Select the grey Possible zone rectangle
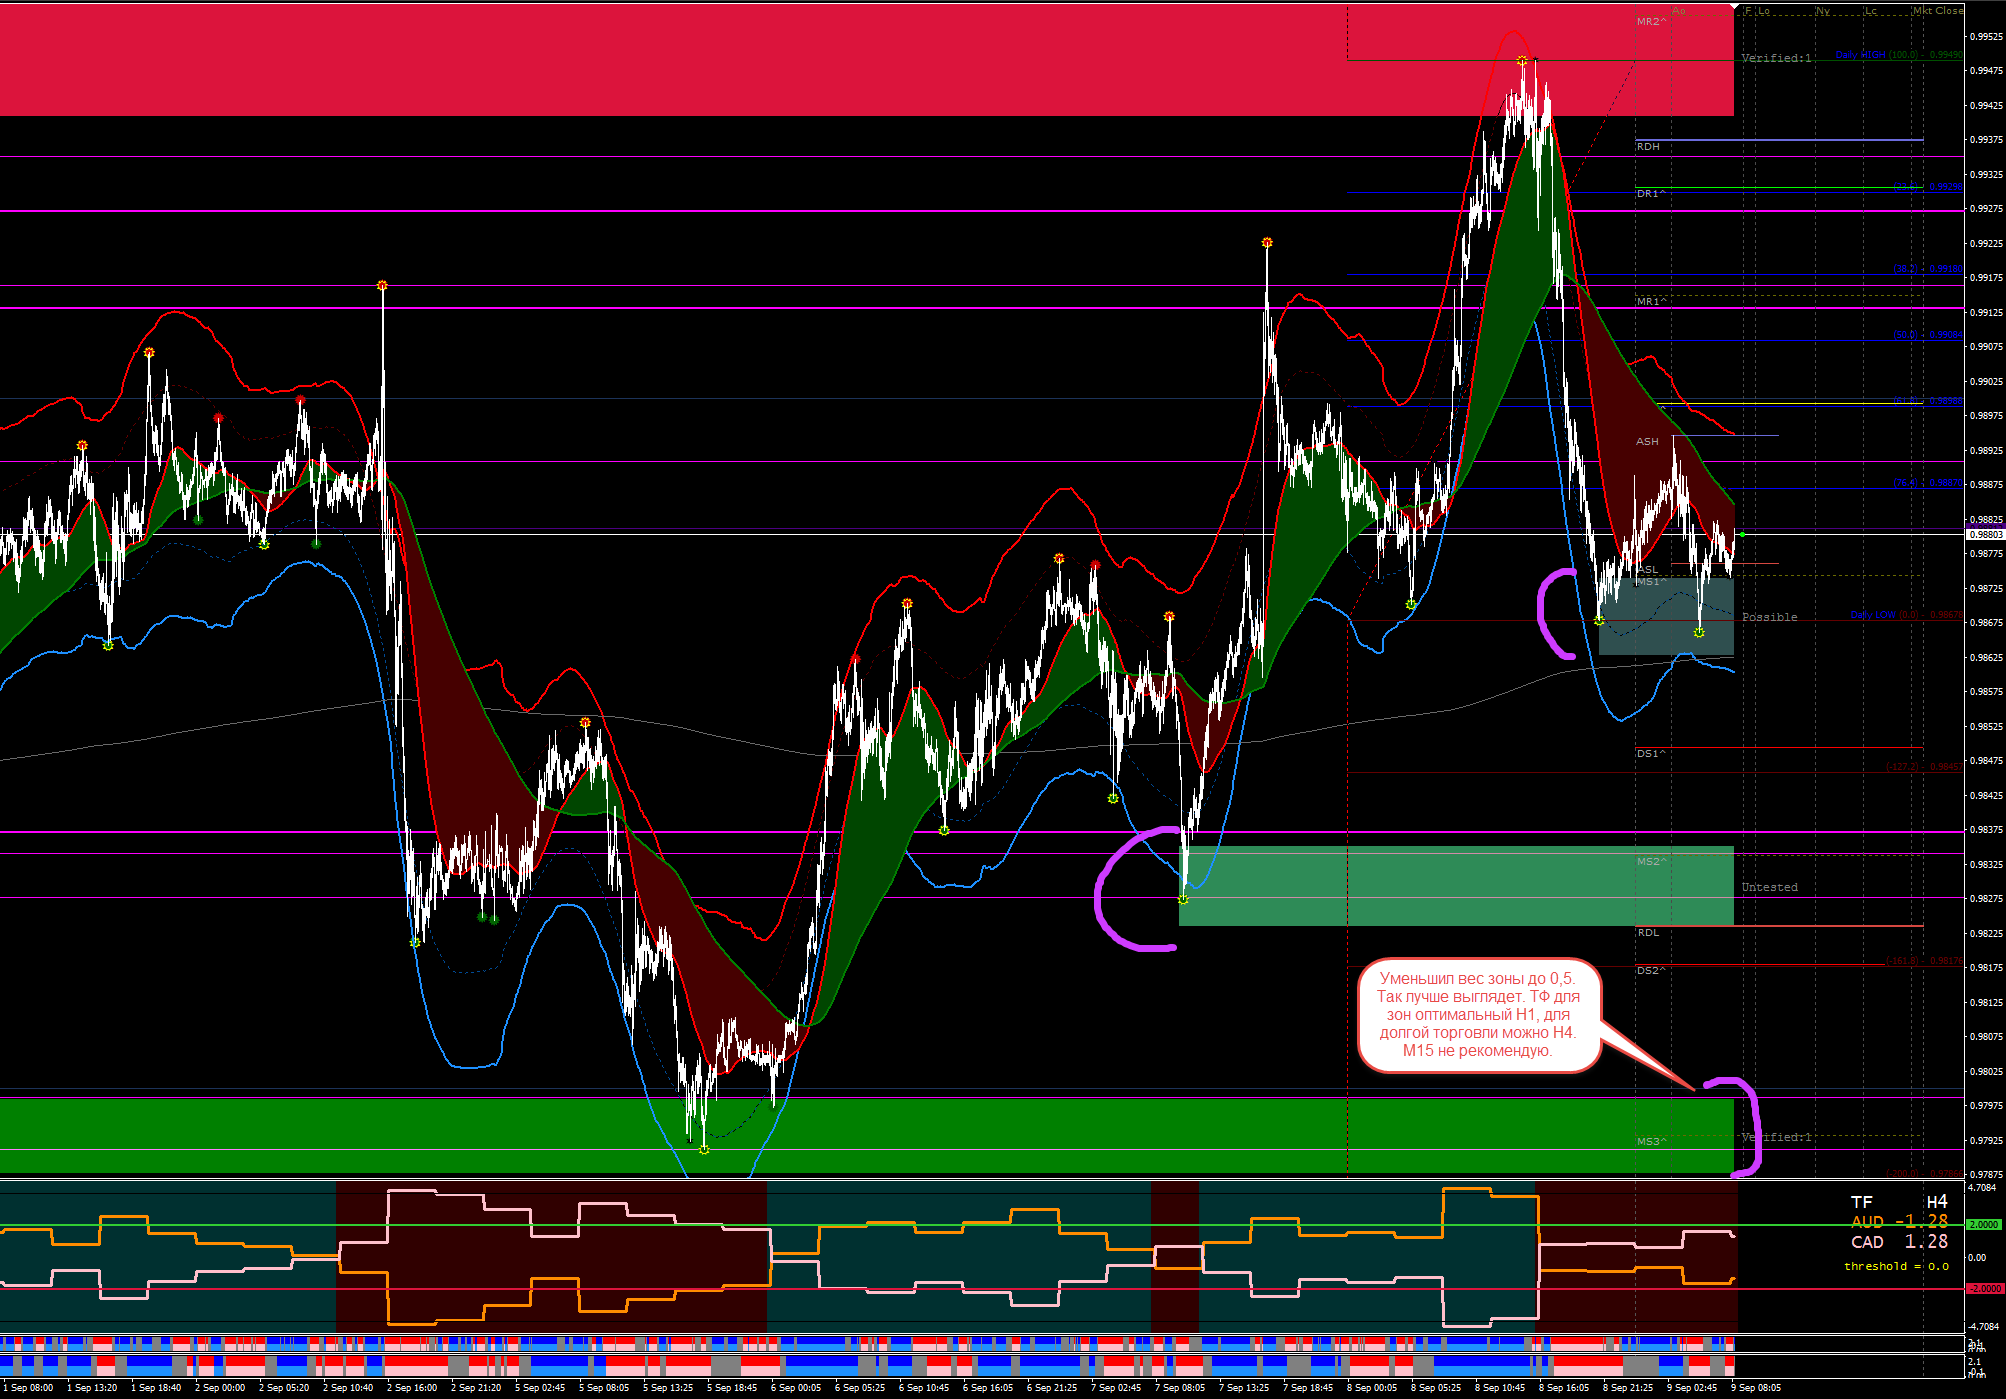2006x1399 pixels. point(1666,617)
